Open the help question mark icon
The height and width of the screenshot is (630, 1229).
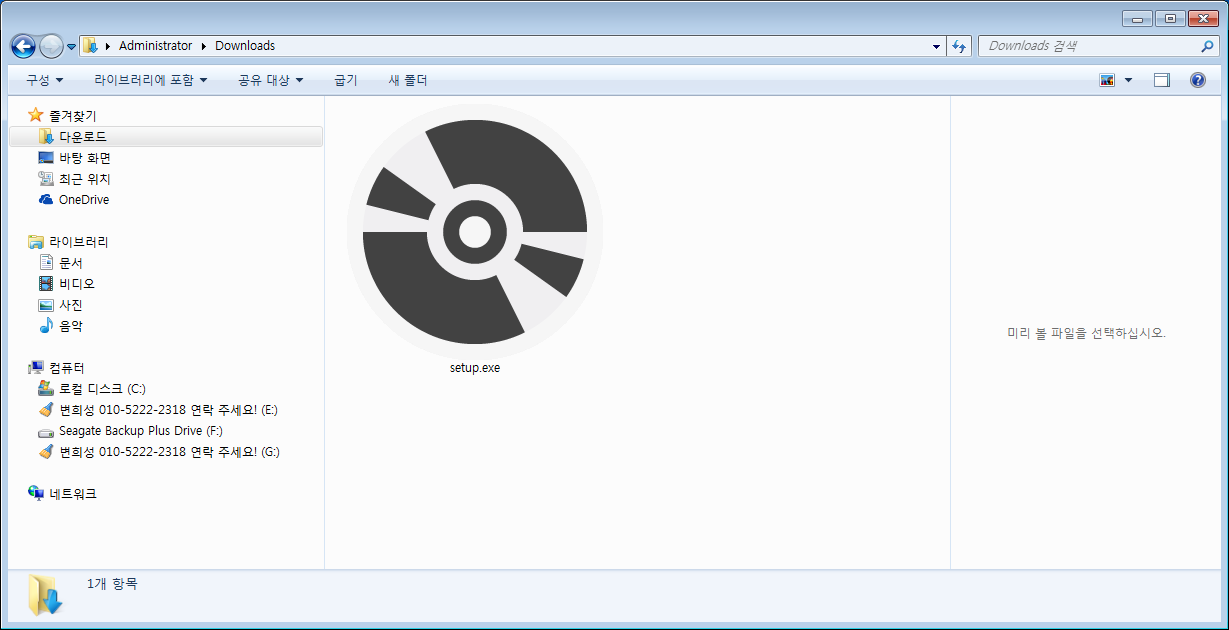(x=1197, y=80)
